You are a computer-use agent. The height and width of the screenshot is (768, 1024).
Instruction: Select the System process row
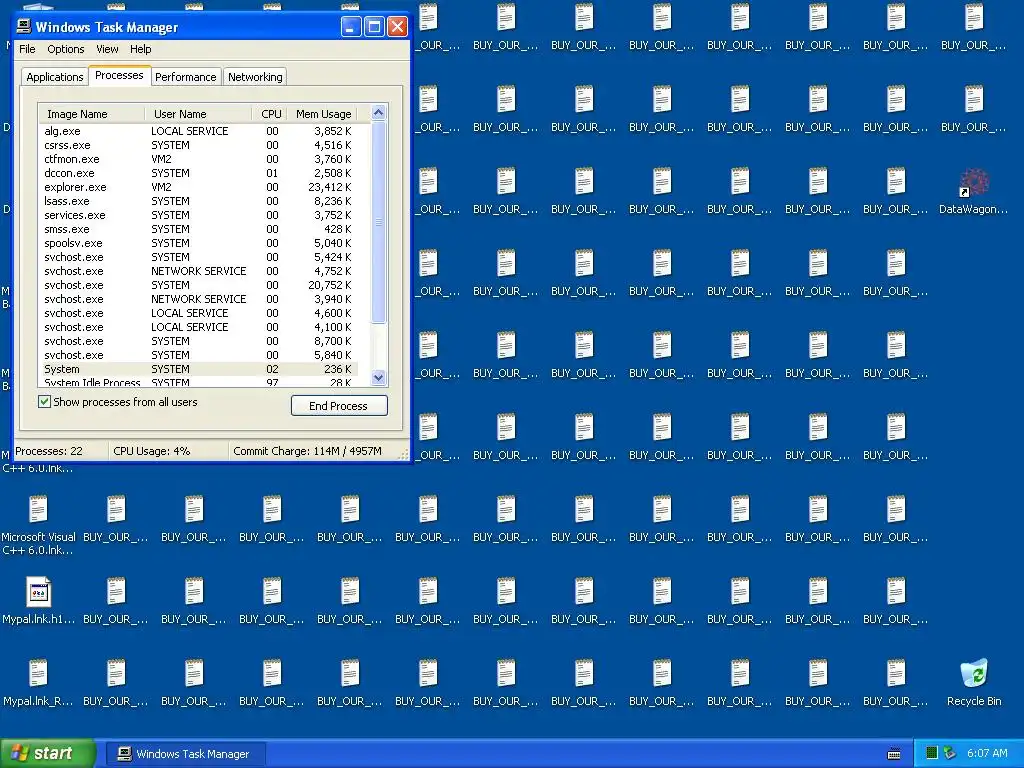199,369
